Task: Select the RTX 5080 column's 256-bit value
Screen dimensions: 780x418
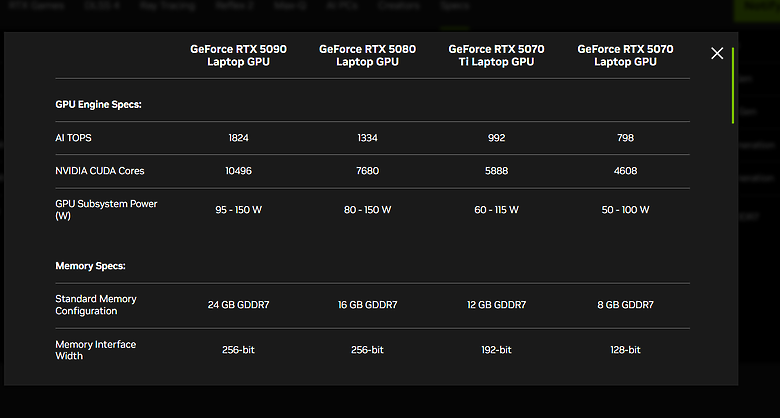Action: coord(367,350)
